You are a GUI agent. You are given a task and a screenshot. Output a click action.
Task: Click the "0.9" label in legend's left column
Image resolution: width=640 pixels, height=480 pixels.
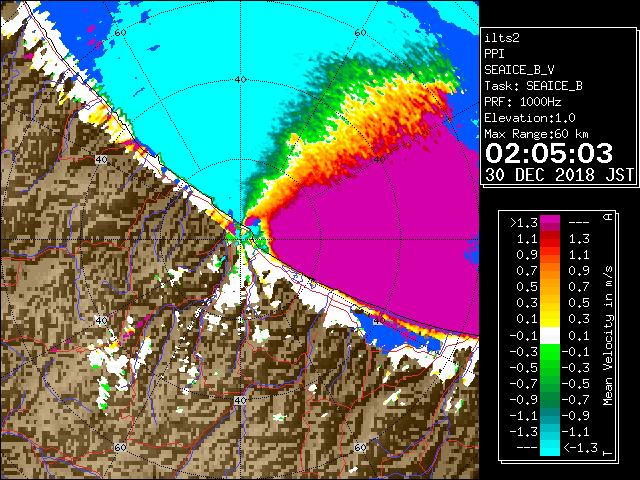click(x=527, y=255)
